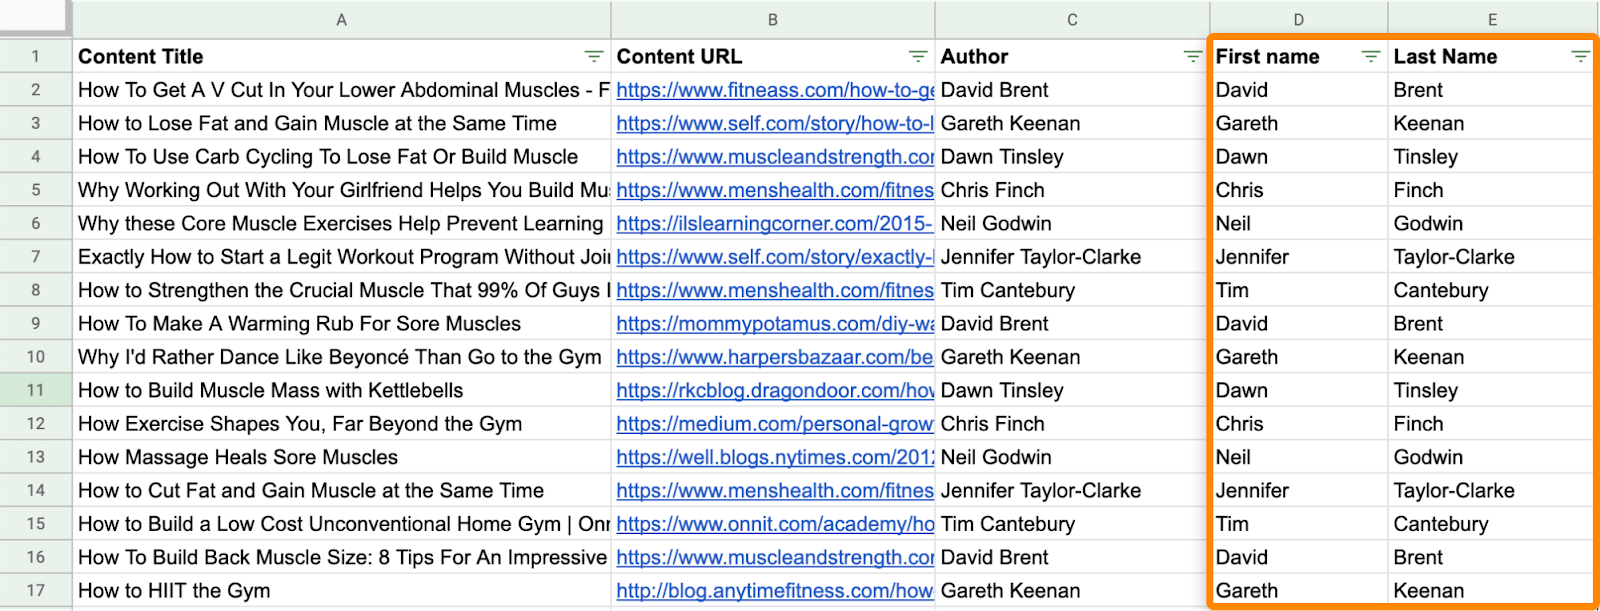1600x611 pixels.
Task: Select the Last Name header cell
Action: (x=1445, y=57)
